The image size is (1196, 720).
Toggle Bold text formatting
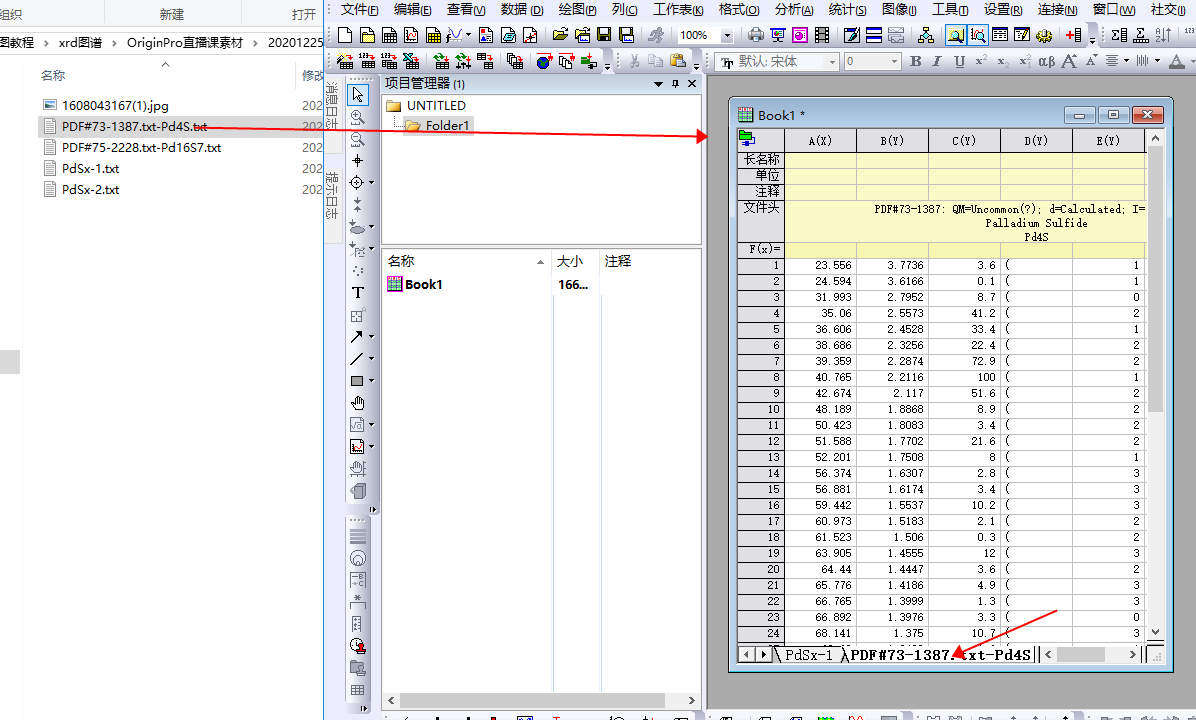[915, 62]
